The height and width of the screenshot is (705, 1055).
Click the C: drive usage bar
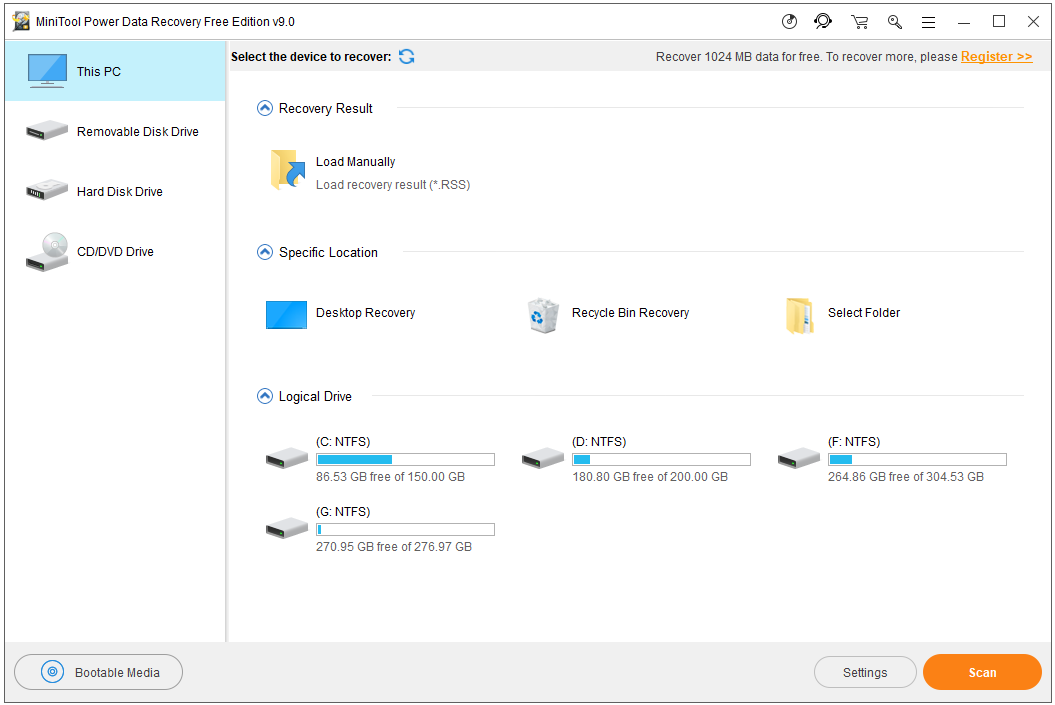coord(406,459)
